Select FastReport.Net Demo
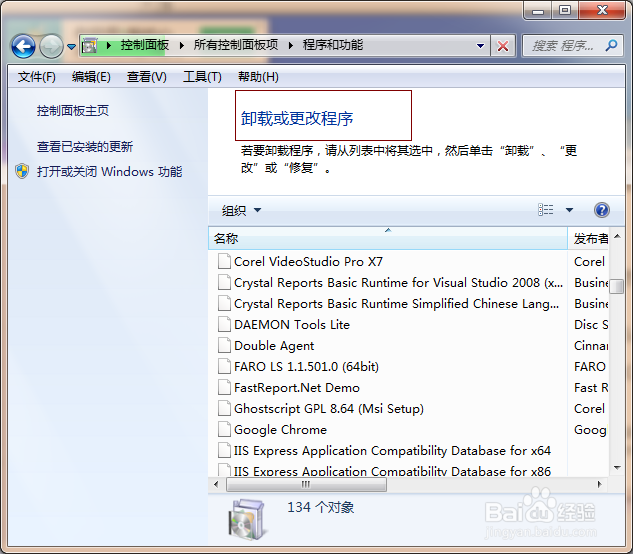 297,388
